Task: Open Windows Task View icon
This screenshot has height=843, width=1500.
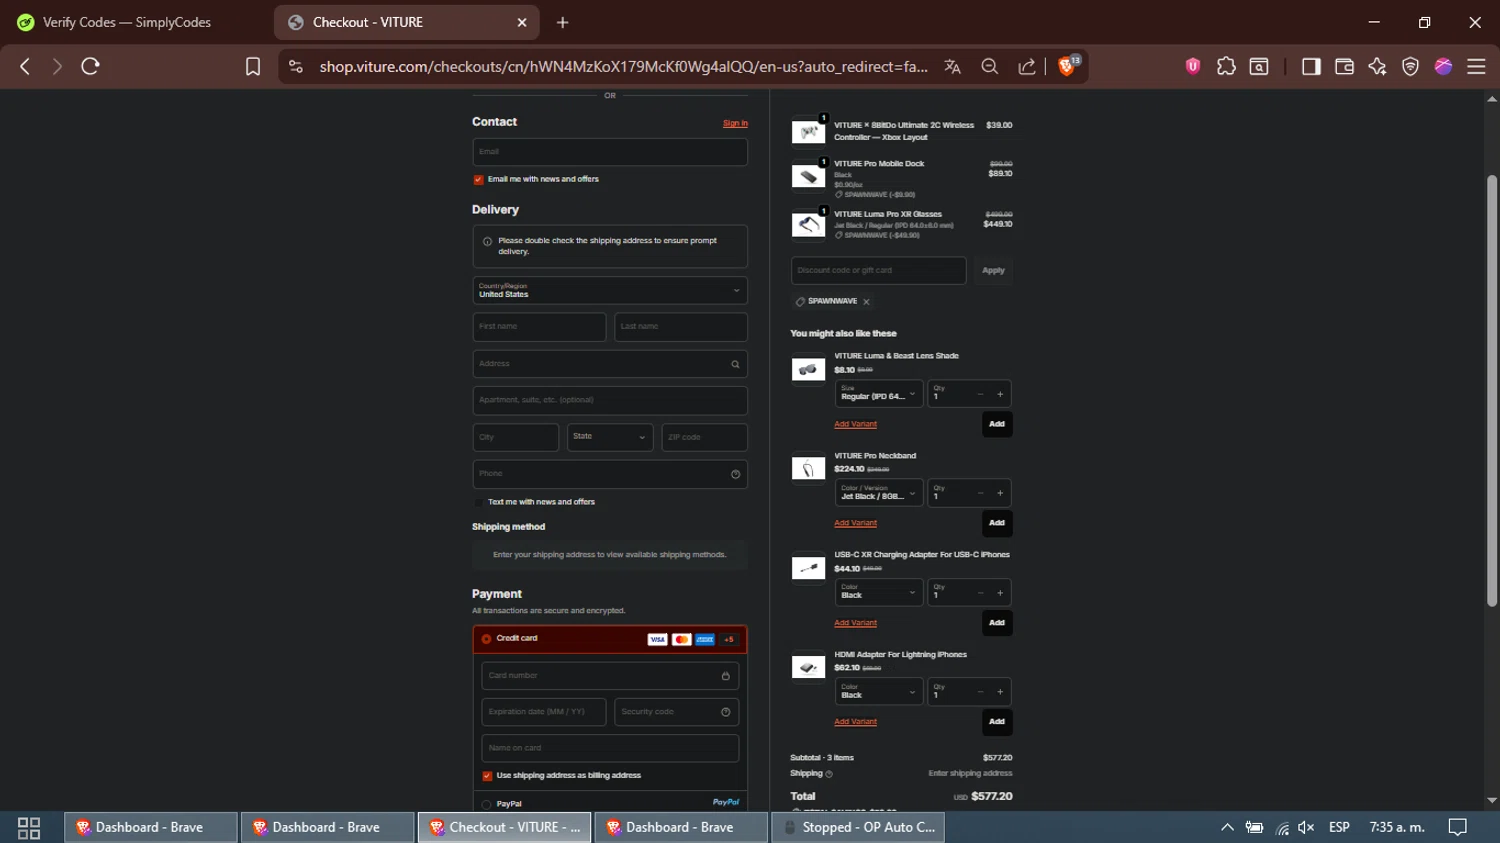Action: (29, 827)
